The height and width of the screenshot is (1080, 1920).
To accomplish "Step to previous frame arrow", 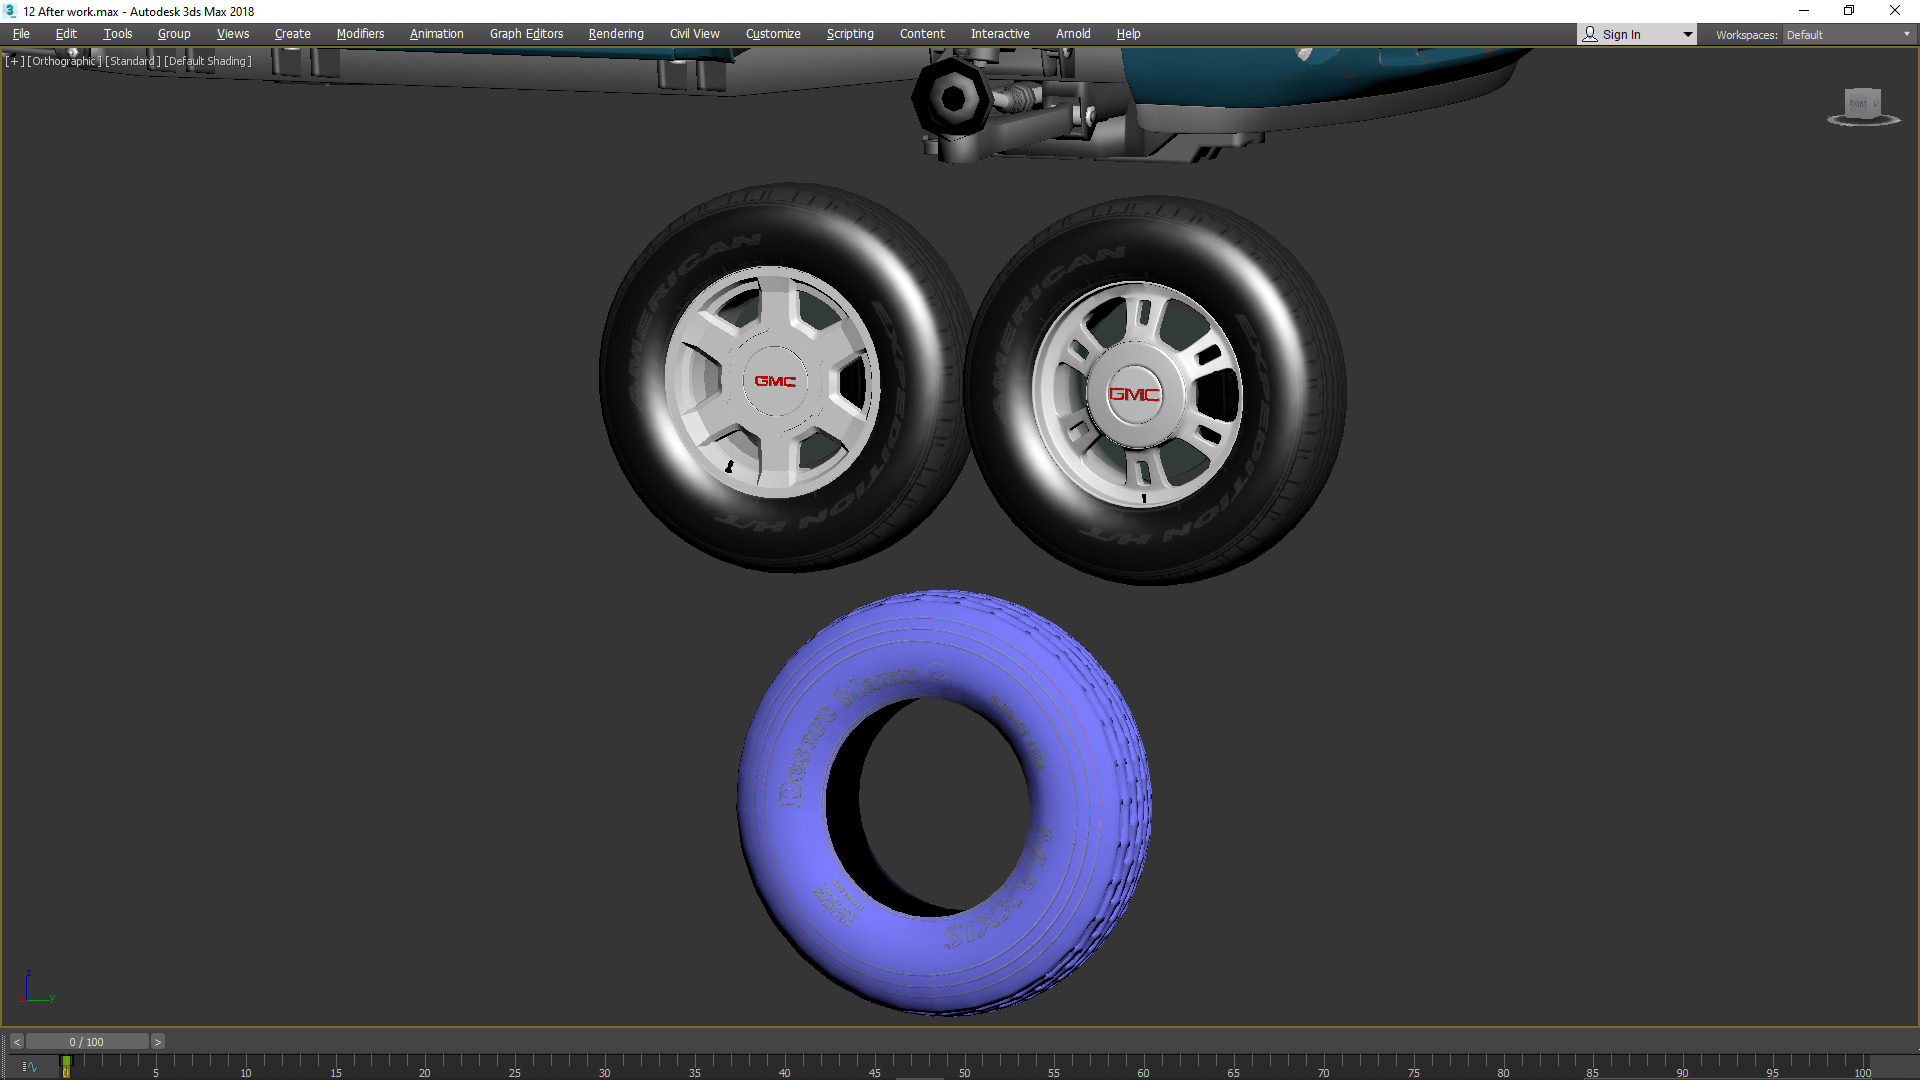I will point(16,1042).
